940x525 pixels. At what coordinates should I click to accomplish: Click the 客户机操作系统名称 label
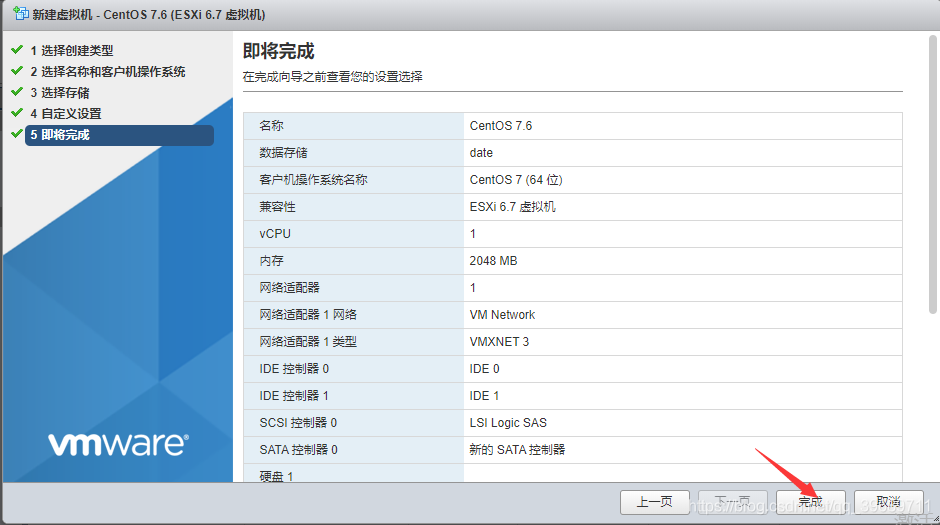point(313,180)
